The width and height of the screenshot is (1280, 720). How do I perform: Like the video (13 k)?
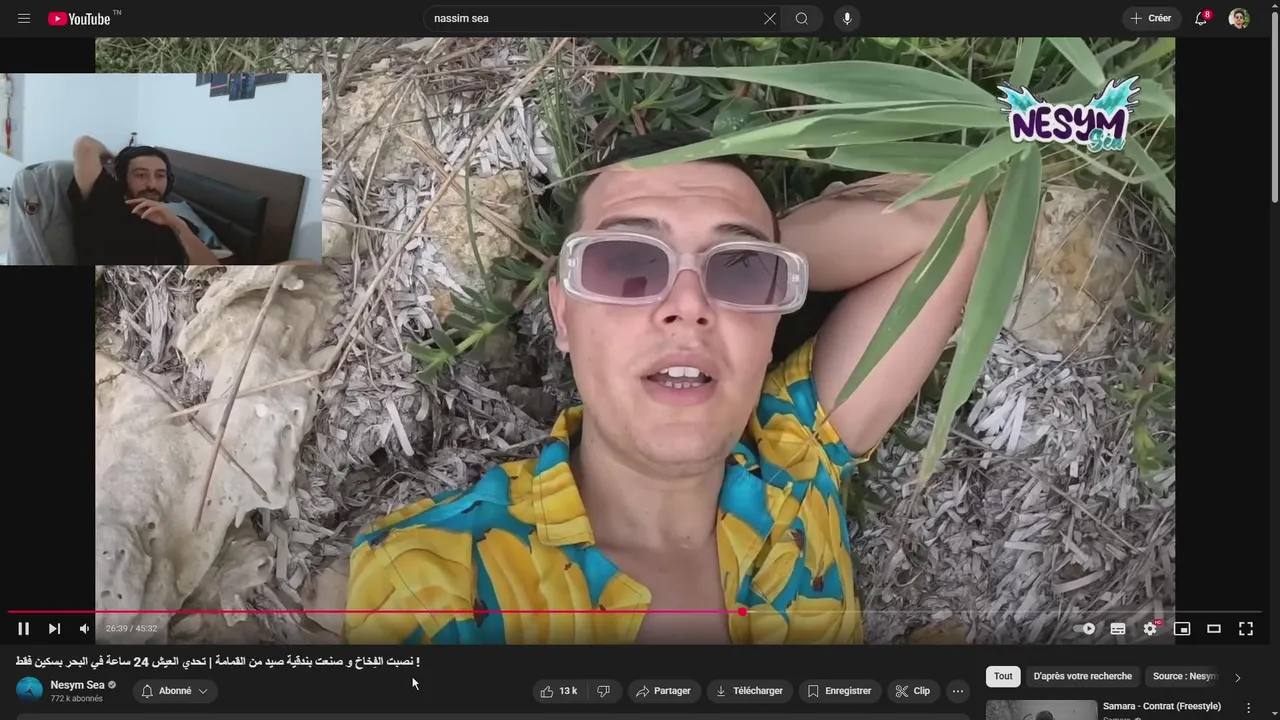point(559,691)
